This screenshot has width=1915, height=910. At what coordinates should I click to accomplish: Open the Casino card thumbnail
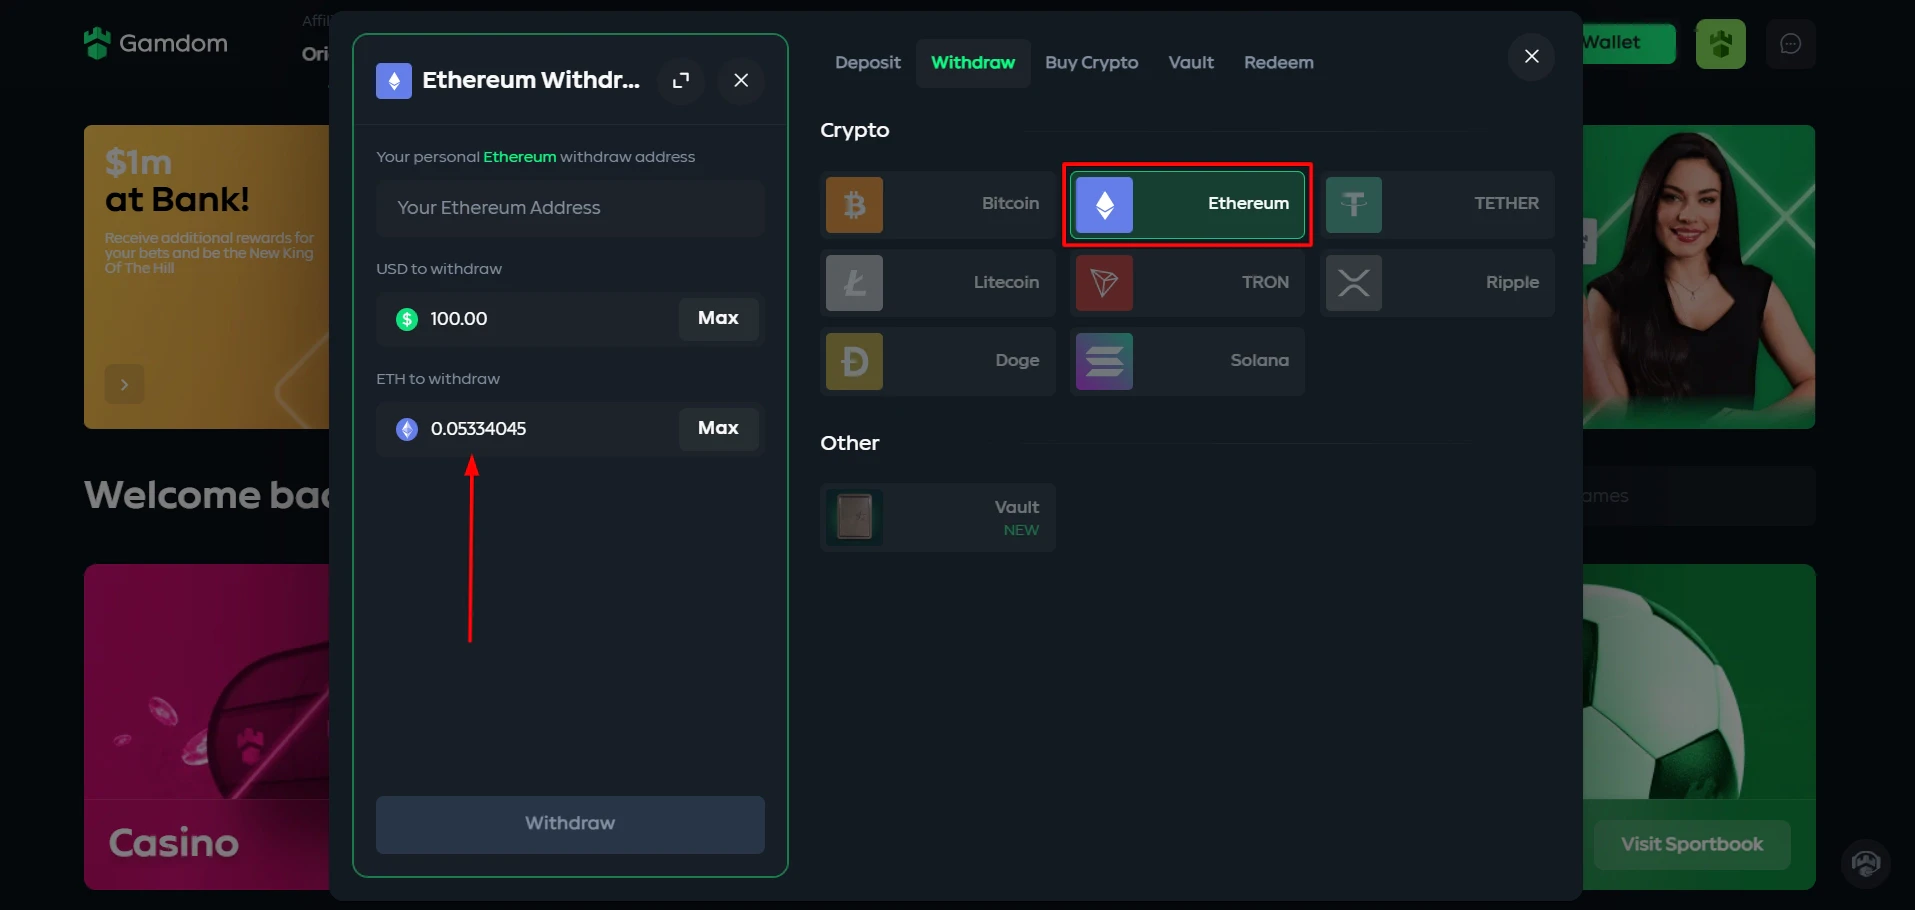[x=207, y=727]
